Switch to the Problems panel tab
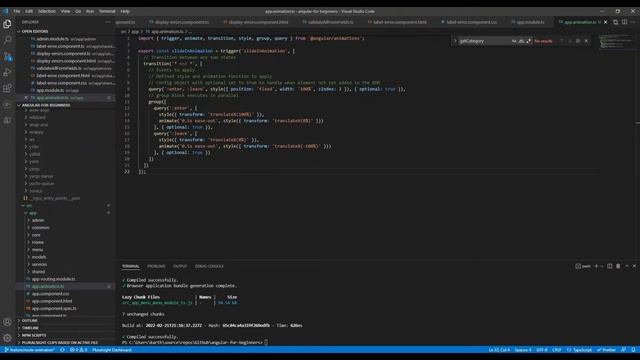This screenshot has width=640, height=360. [x=156, y=266]
